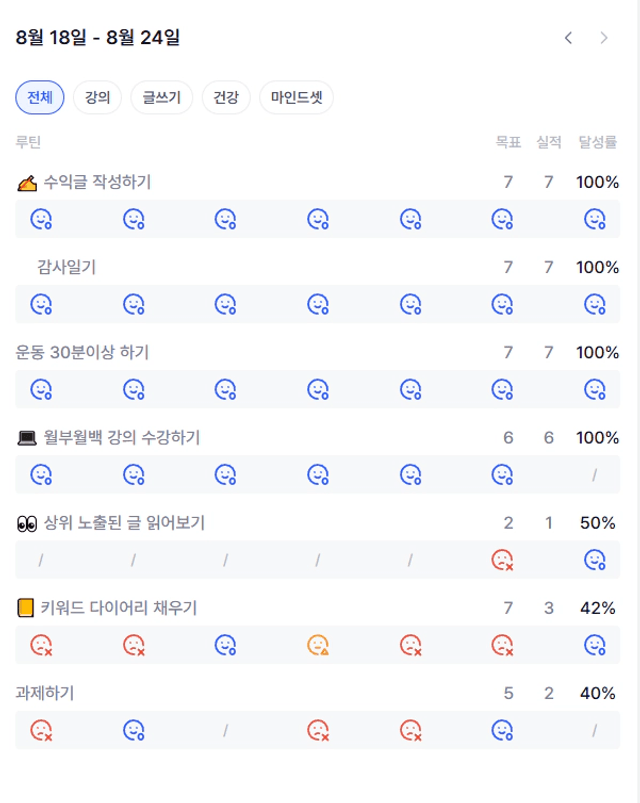Viewport: 640px width, 803px height.
Task: Click the laptop emoji beside 월부월백 강의
Action: [x=27, y=438]
